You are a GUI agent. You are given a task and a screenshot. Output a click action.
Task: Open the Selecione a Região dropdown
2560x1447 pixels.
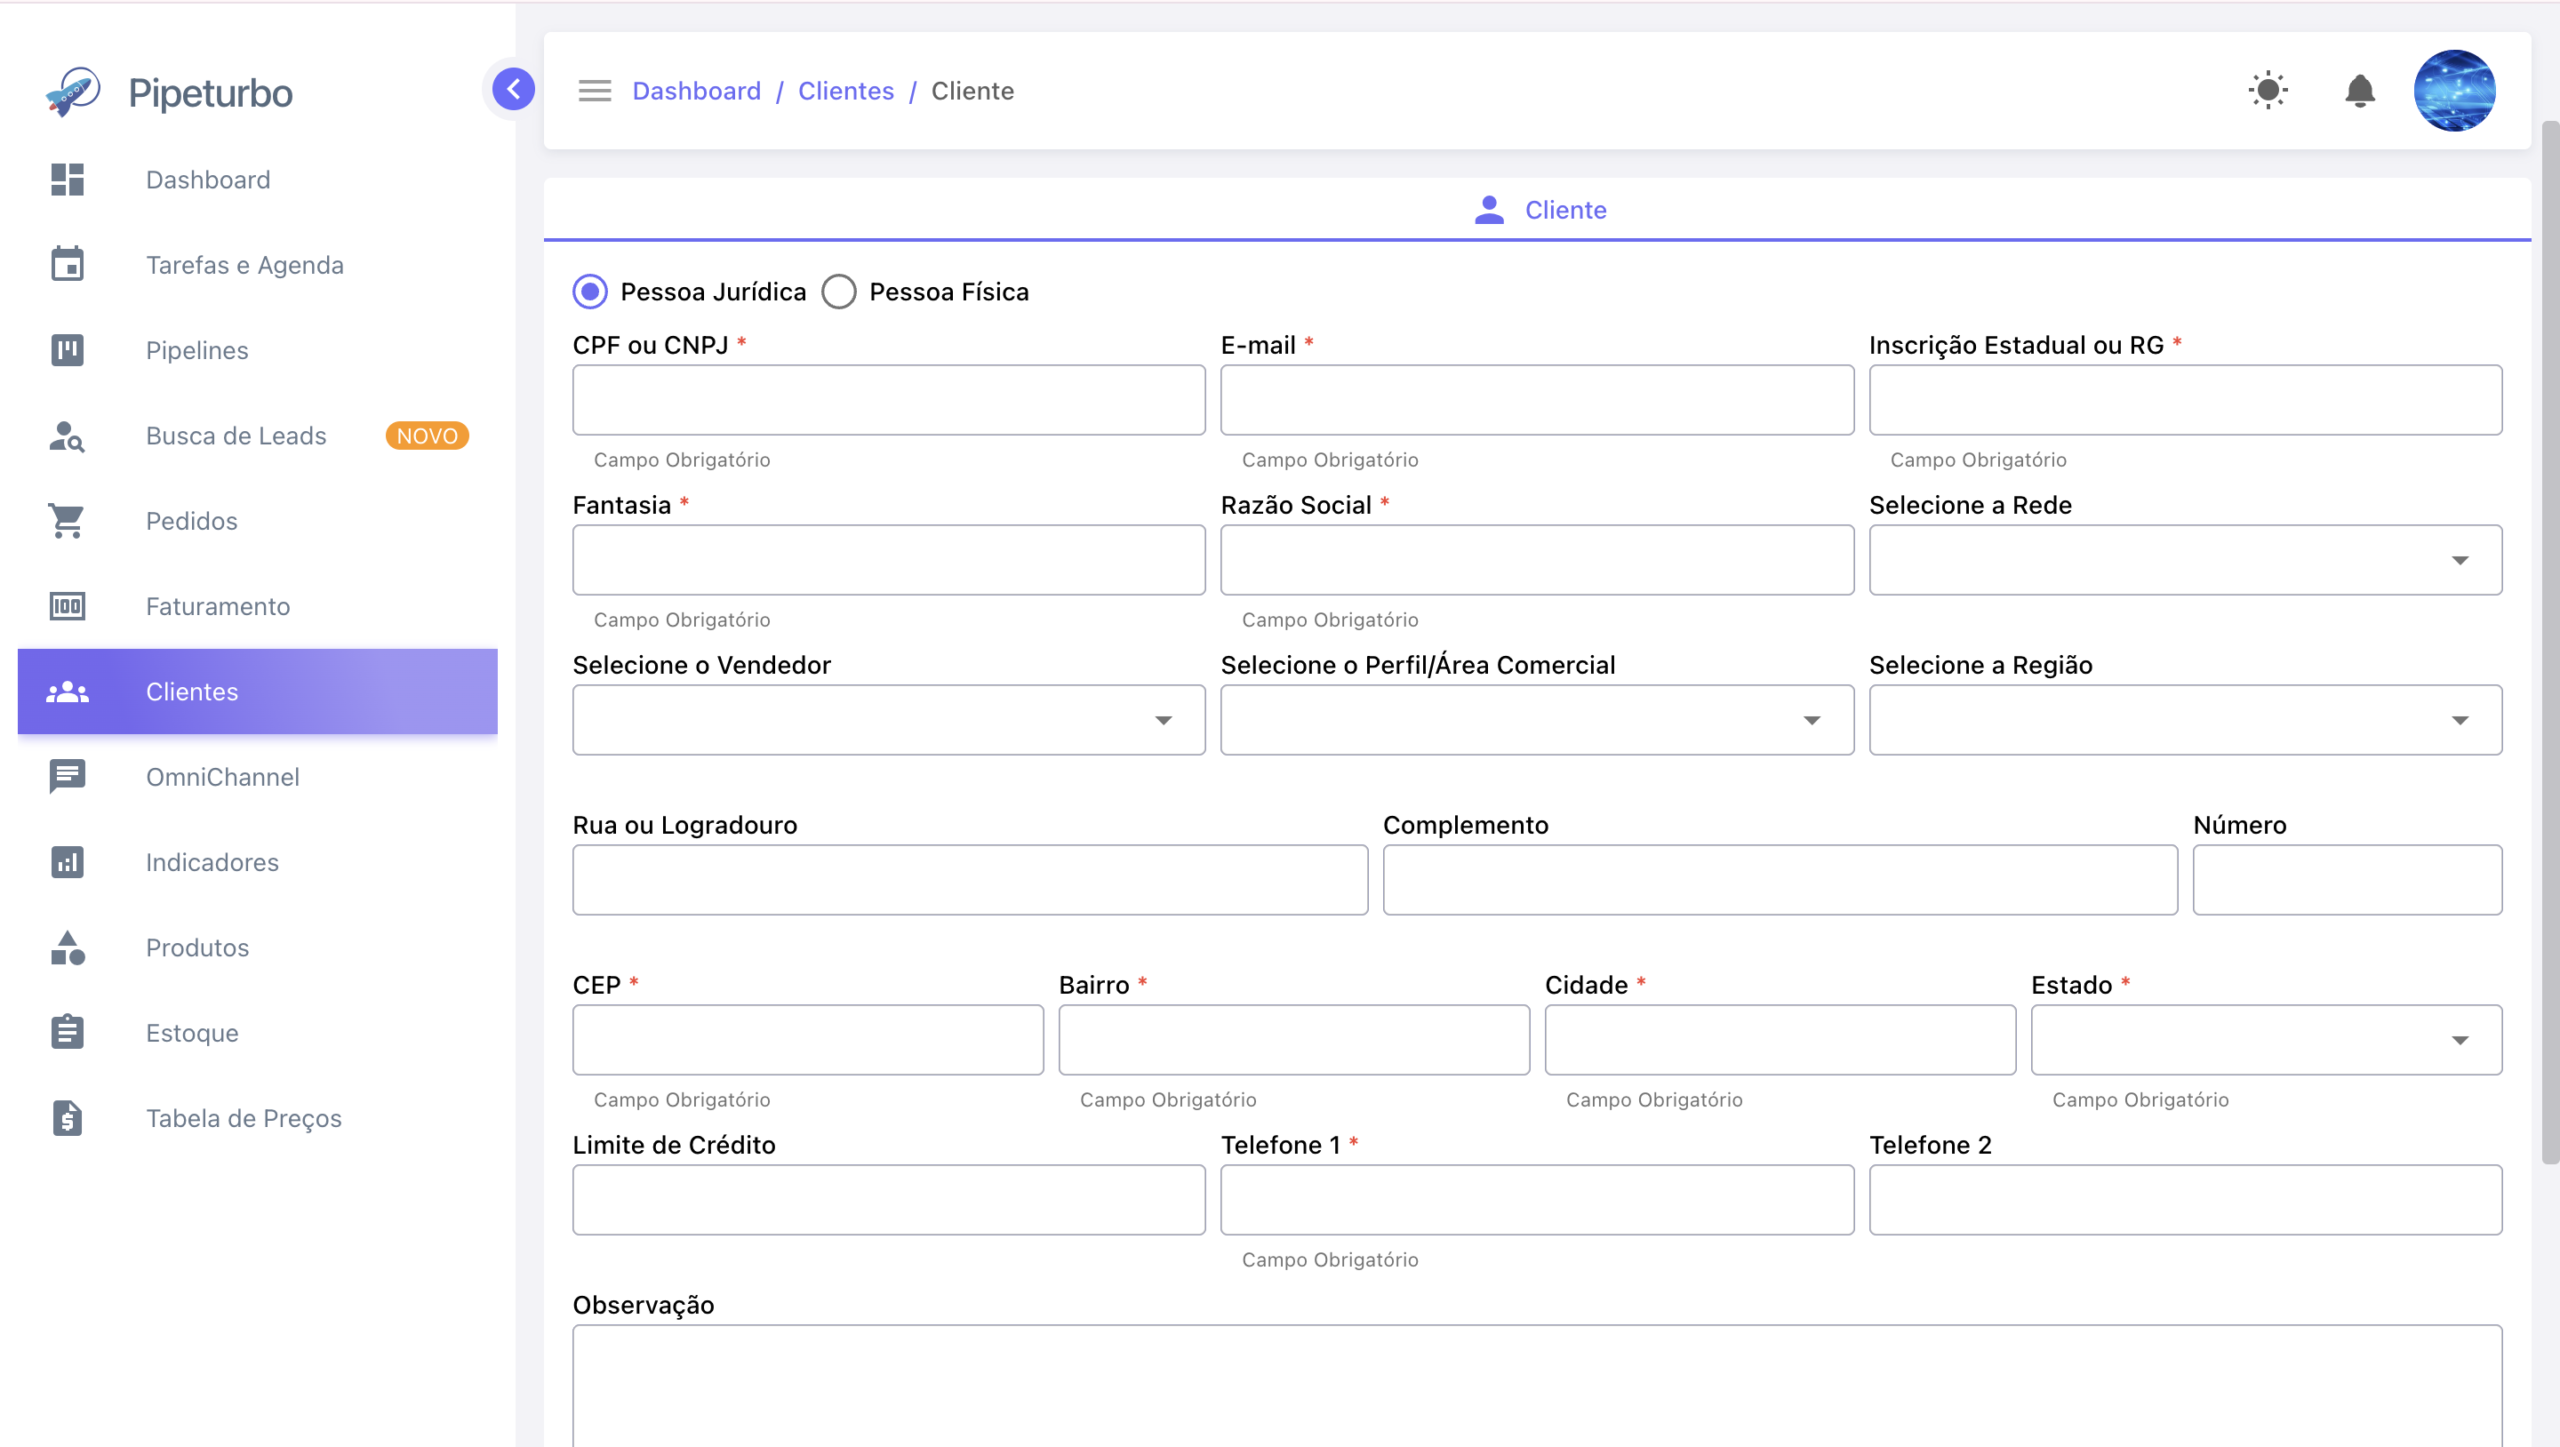2185,720
